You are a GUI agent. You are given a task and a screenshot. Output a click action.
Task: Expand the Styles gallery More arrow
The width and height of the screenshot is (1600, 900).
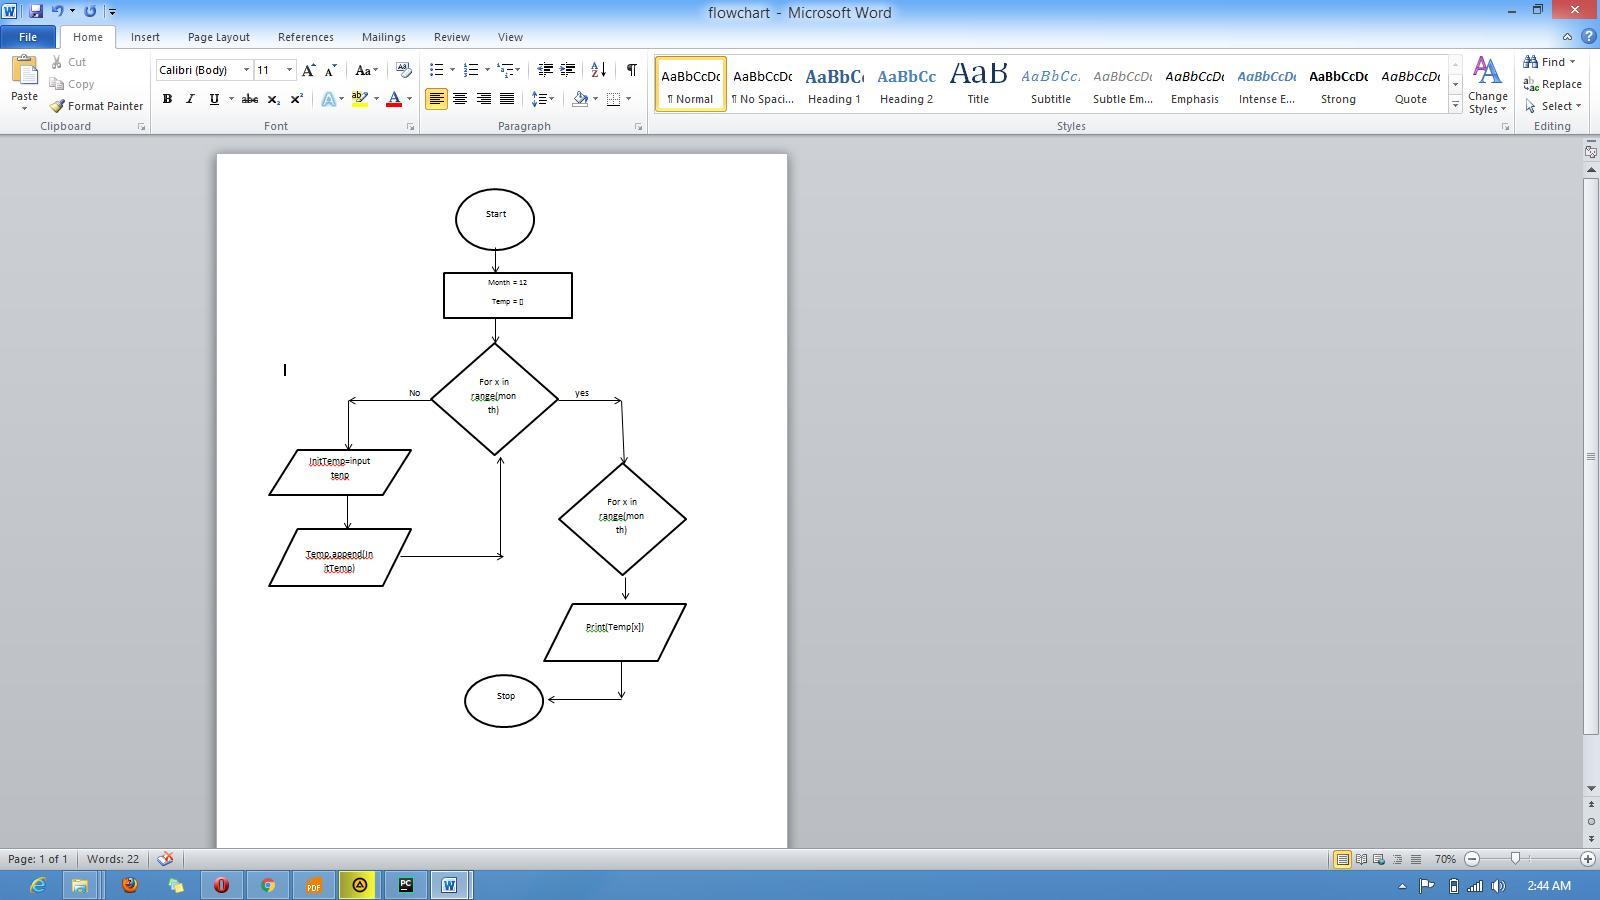(1455, 105)
